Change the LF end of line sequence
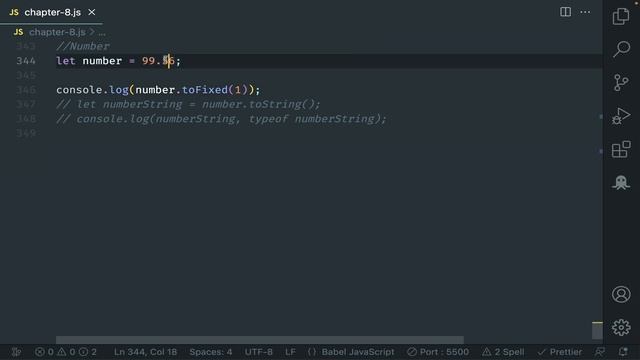The image size is (640, 360). point(290,352)
